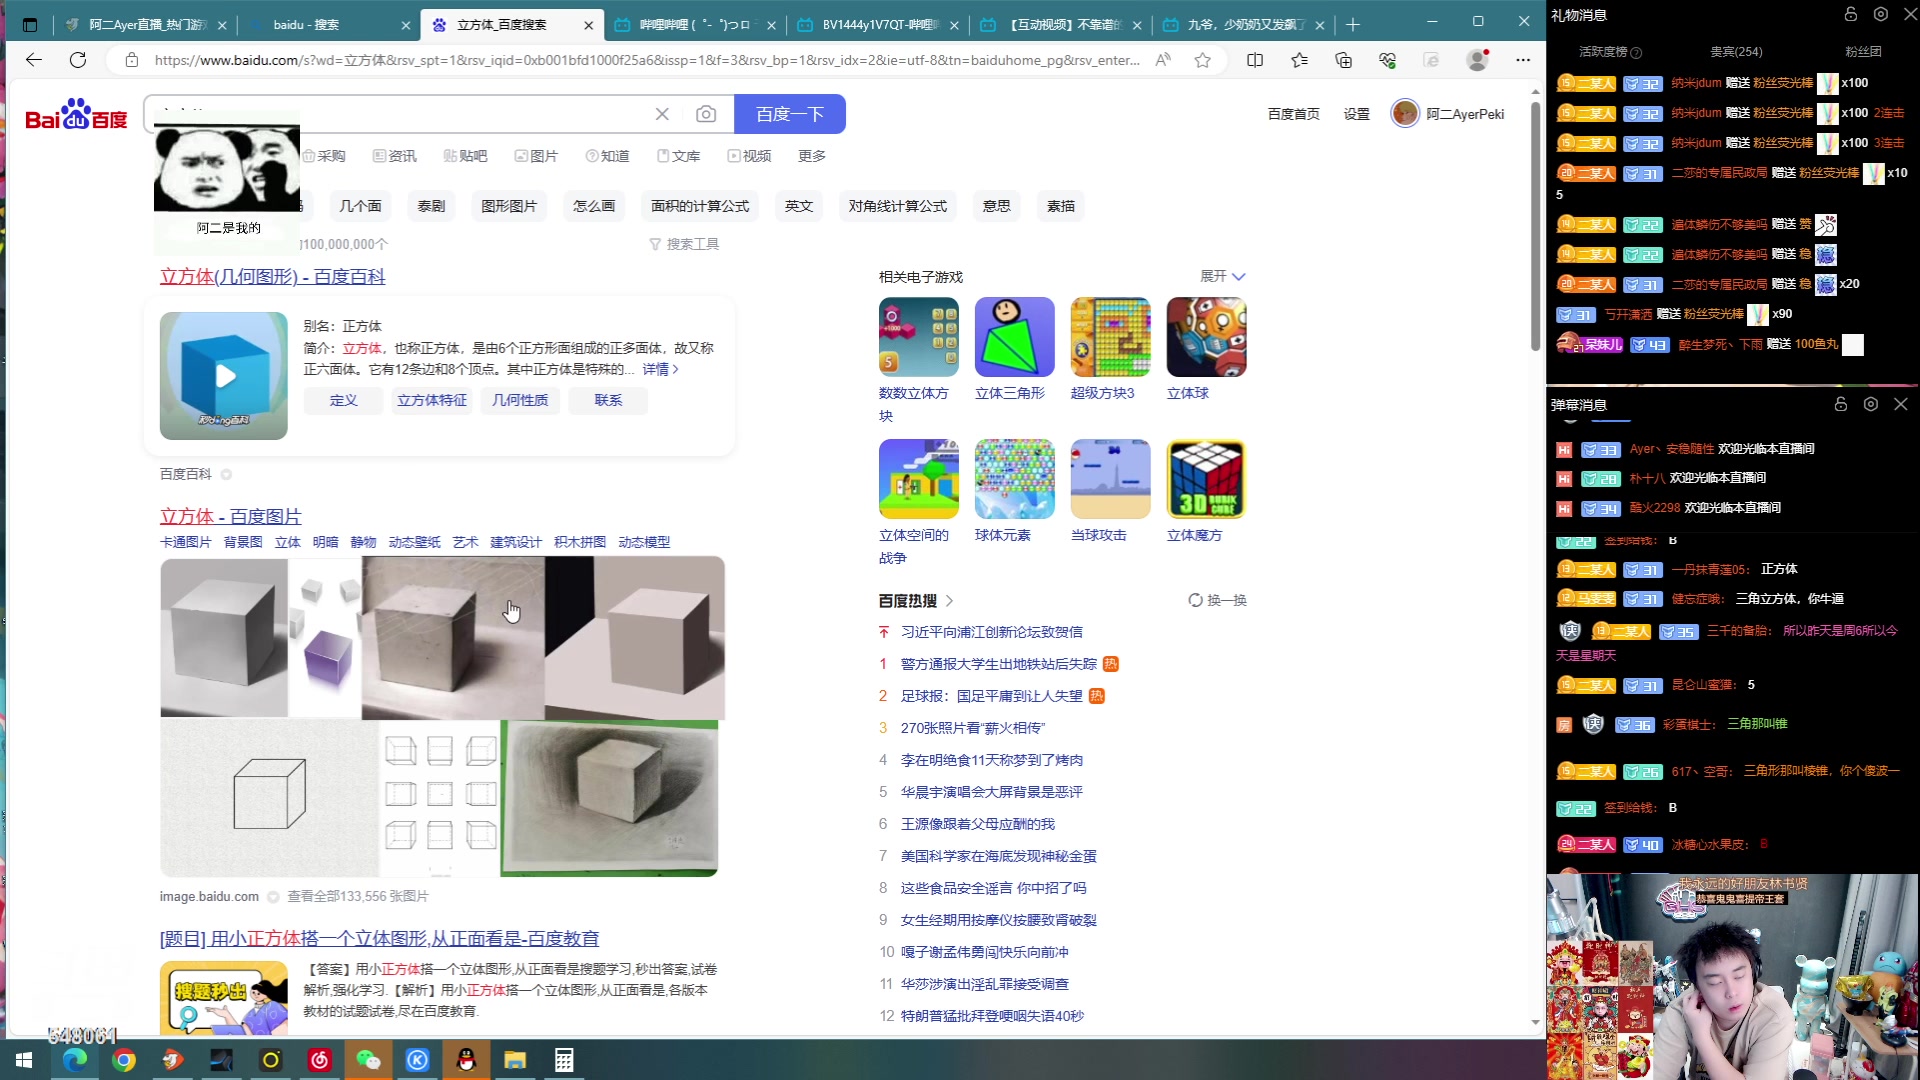Open hot search 足球报：国足平庸到让人失望

click(x=992, y=696)
